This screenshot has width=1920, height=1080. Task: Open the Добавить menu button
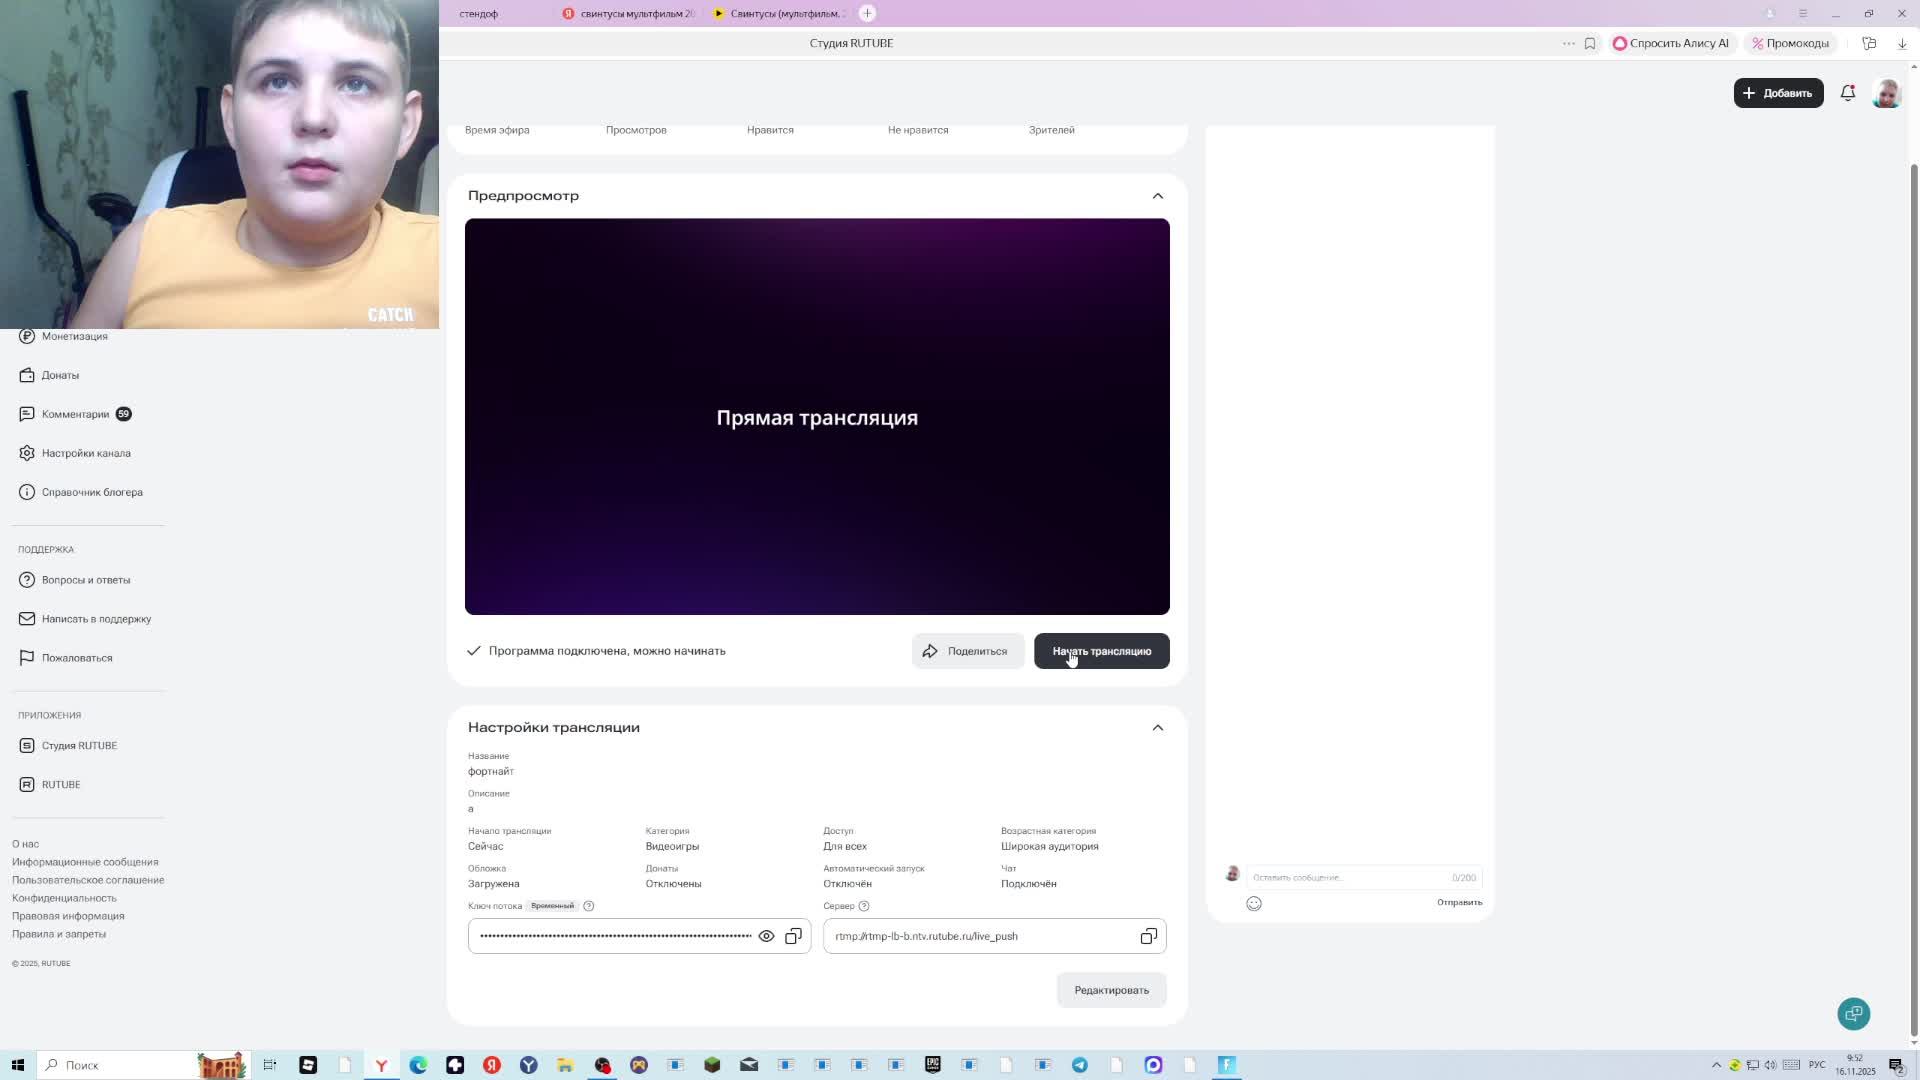(1777, 93)
